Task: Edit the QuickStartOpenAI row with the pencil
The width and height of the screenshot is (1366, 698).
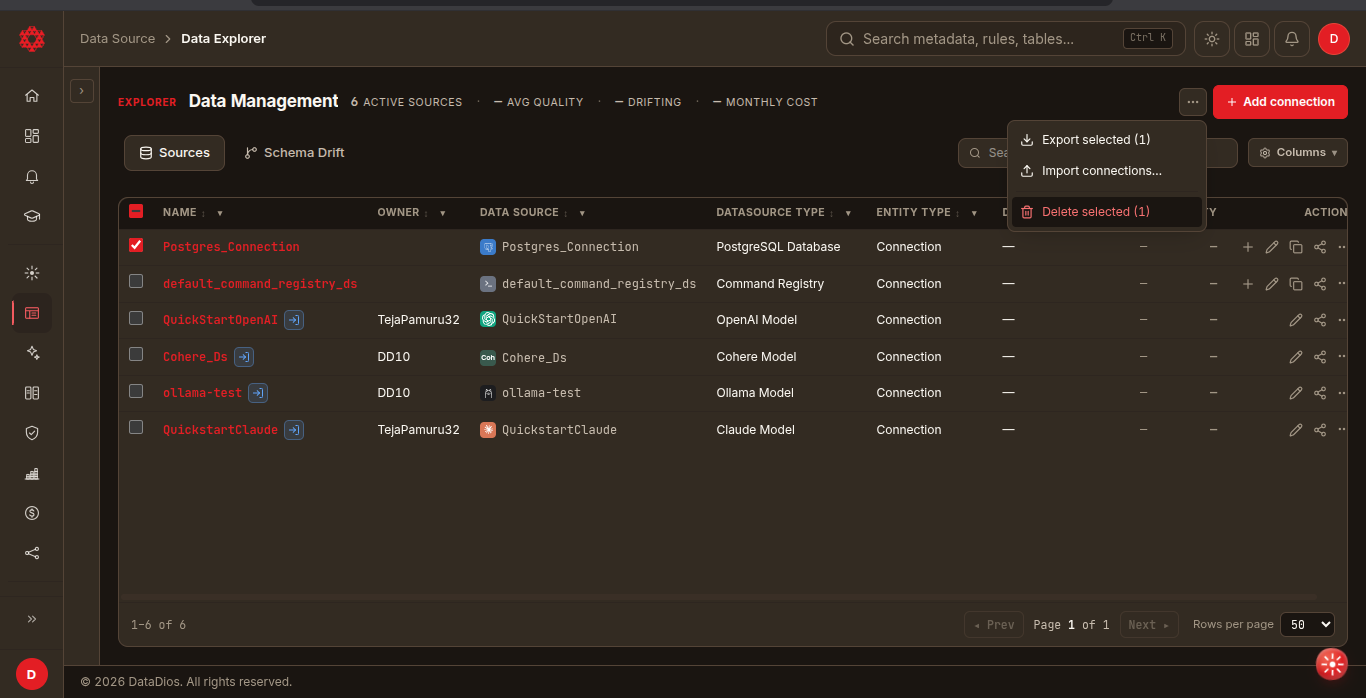Action: click(1296, 320)
